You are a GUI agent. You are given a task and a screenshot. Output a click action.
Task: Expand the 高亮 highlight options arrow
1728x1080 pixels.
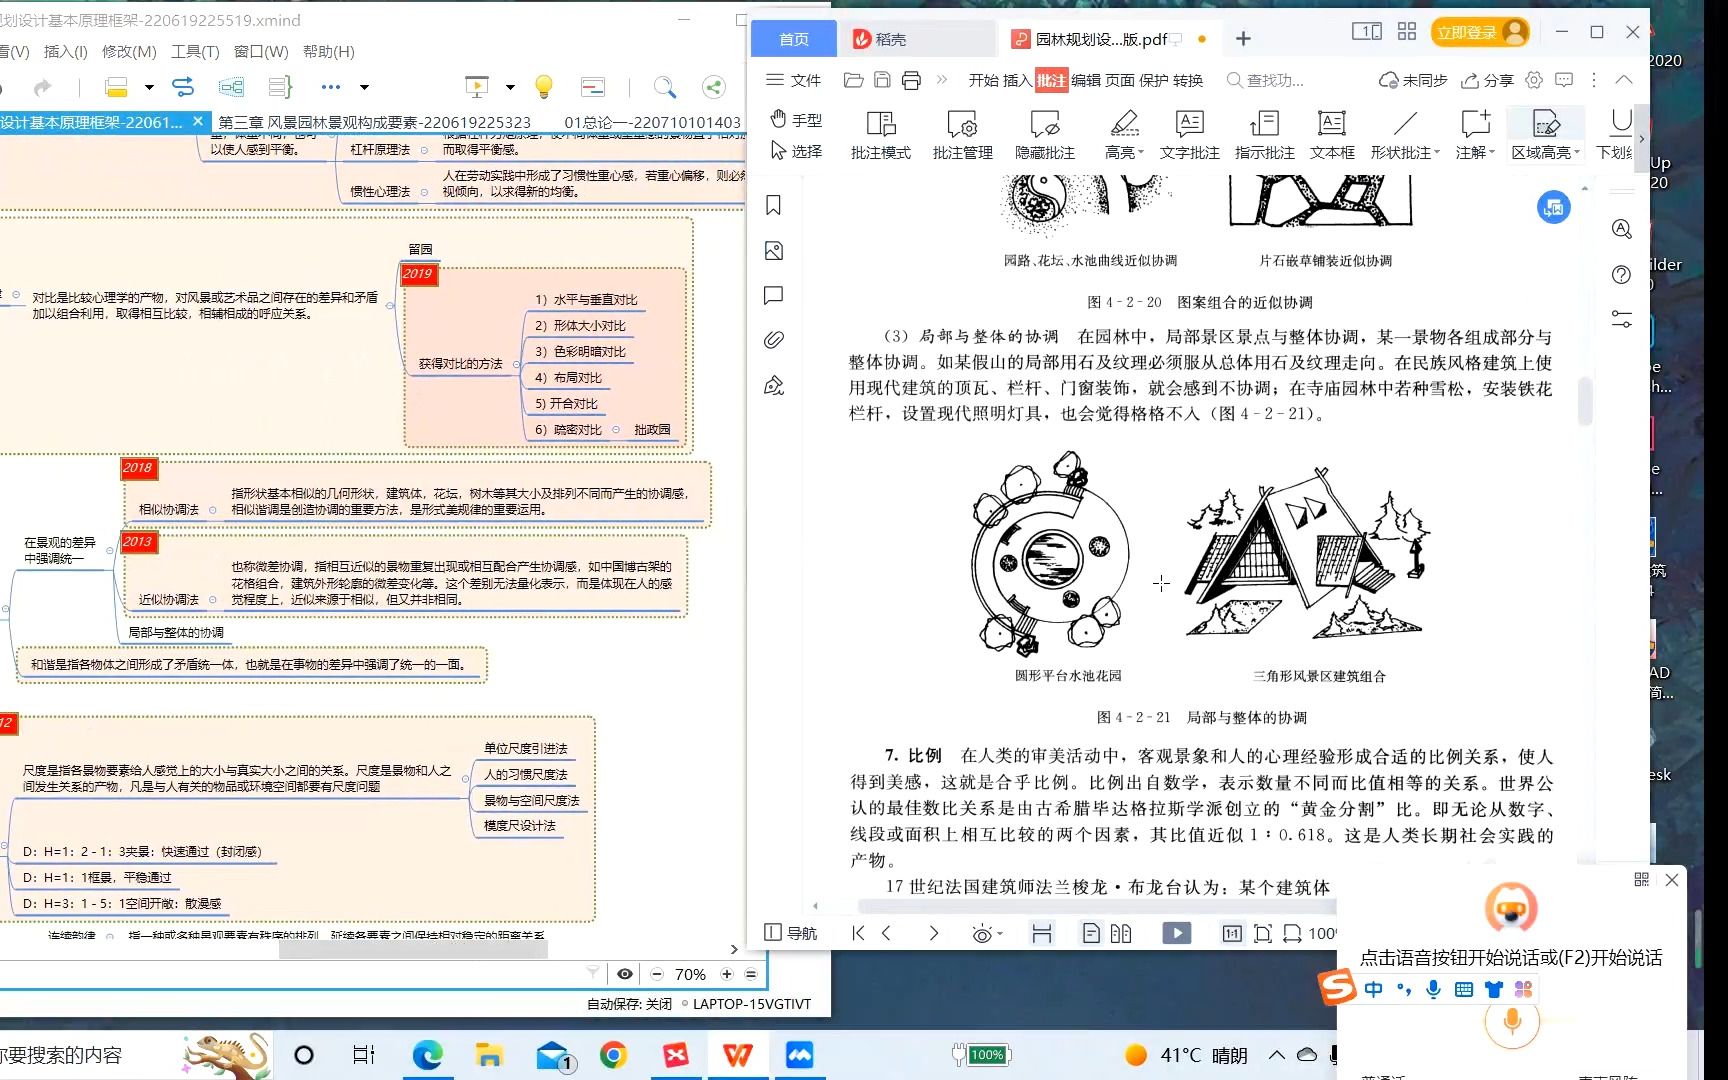(1141, 153)
